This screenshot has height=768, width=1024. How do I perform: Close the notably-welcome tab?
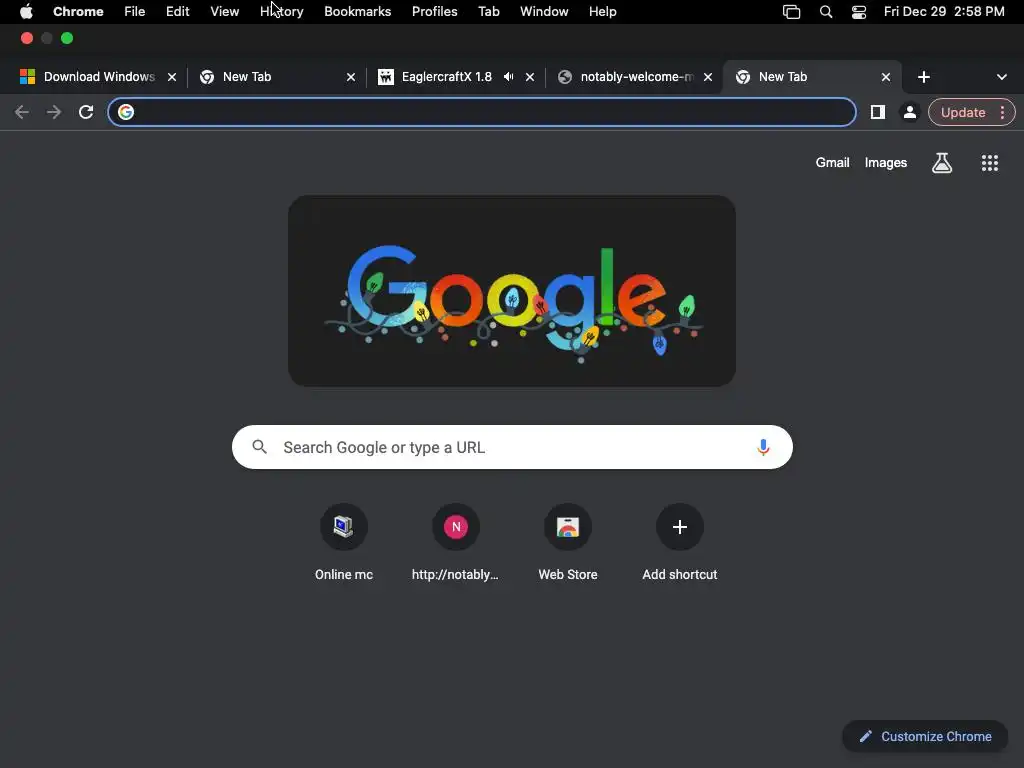[707, 77]
